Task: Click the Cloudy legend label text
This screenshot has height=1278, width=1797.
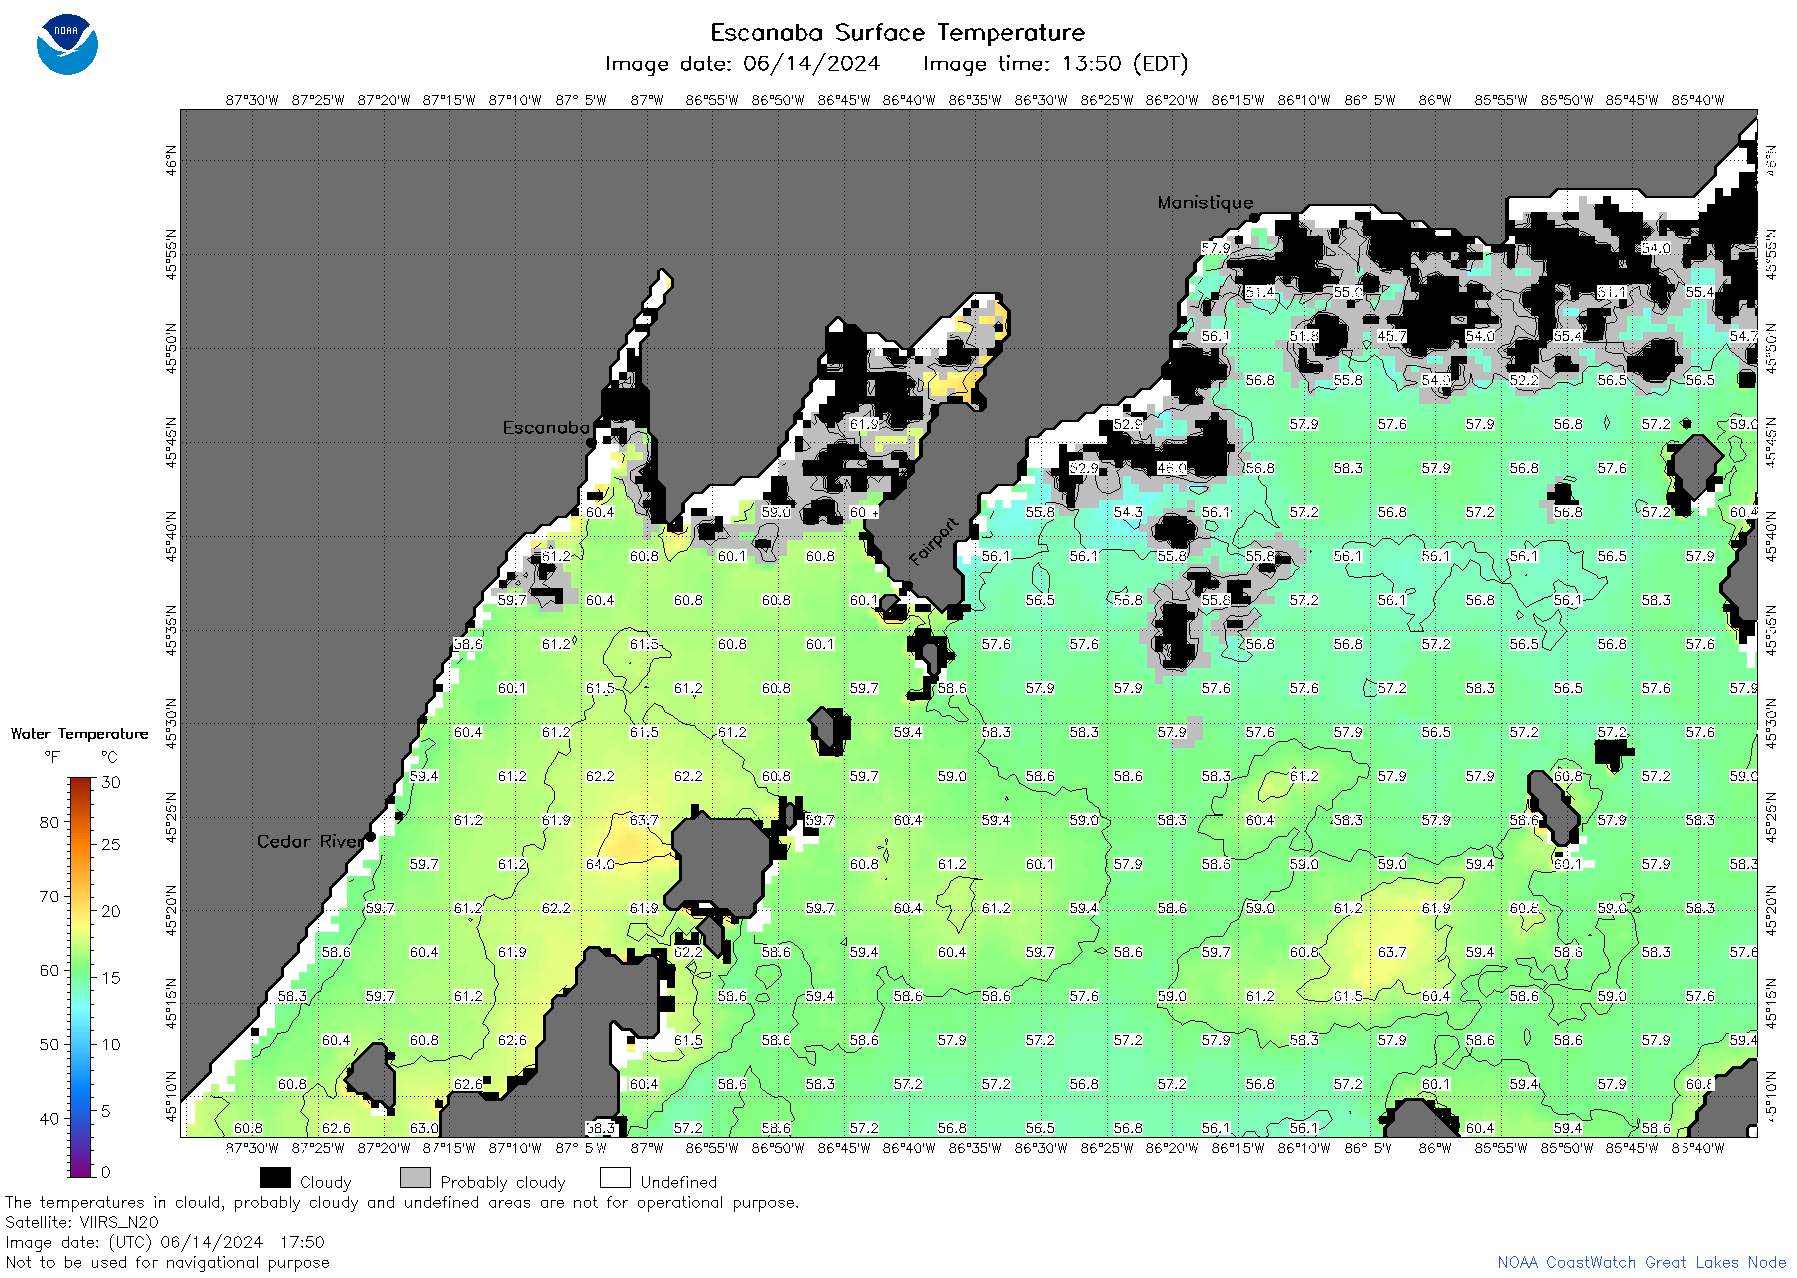Action: coord(325,1182)
